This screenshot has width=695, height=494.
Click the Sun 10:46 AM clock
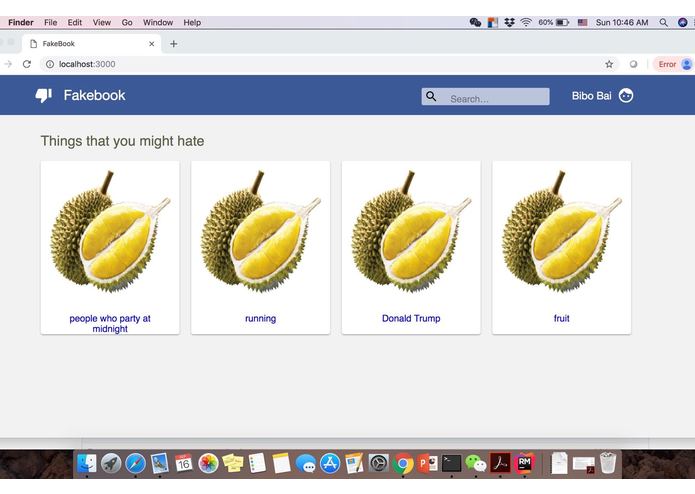[622, 23]
